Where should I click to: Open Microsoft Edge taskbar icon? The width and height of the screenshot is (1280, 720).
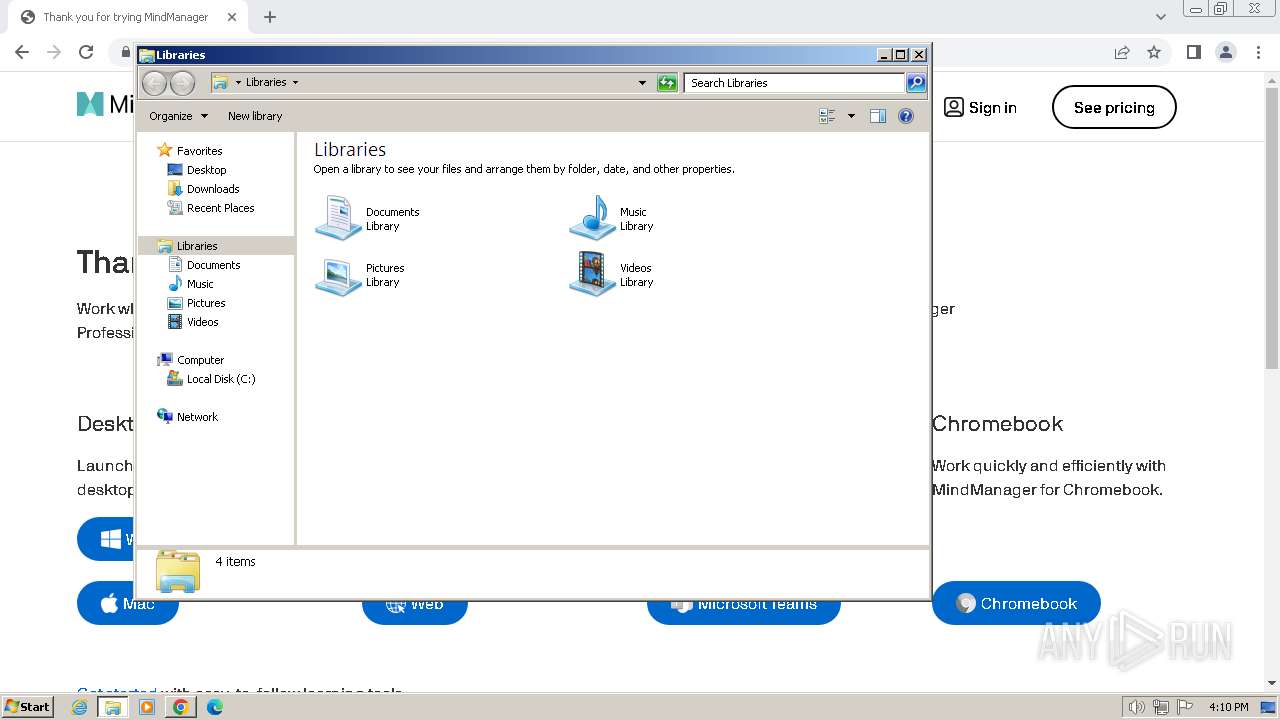(x=215, y=707)
